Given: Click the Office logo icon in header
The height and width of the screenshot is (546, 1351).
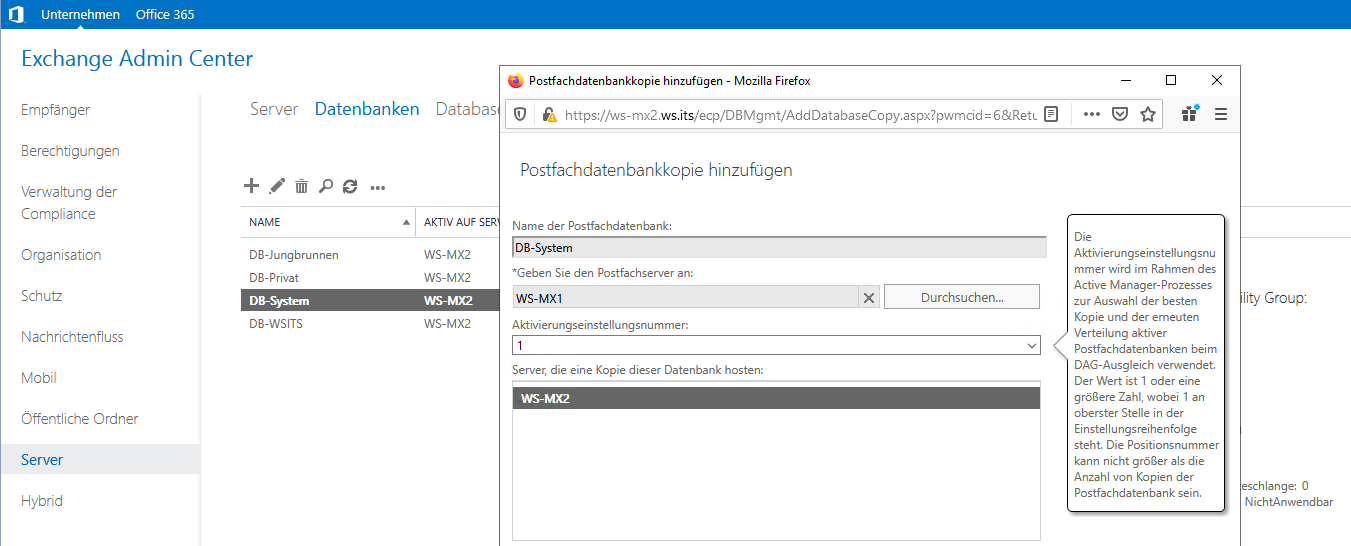Looking at the screenshot, I should [x=16, y=14].
